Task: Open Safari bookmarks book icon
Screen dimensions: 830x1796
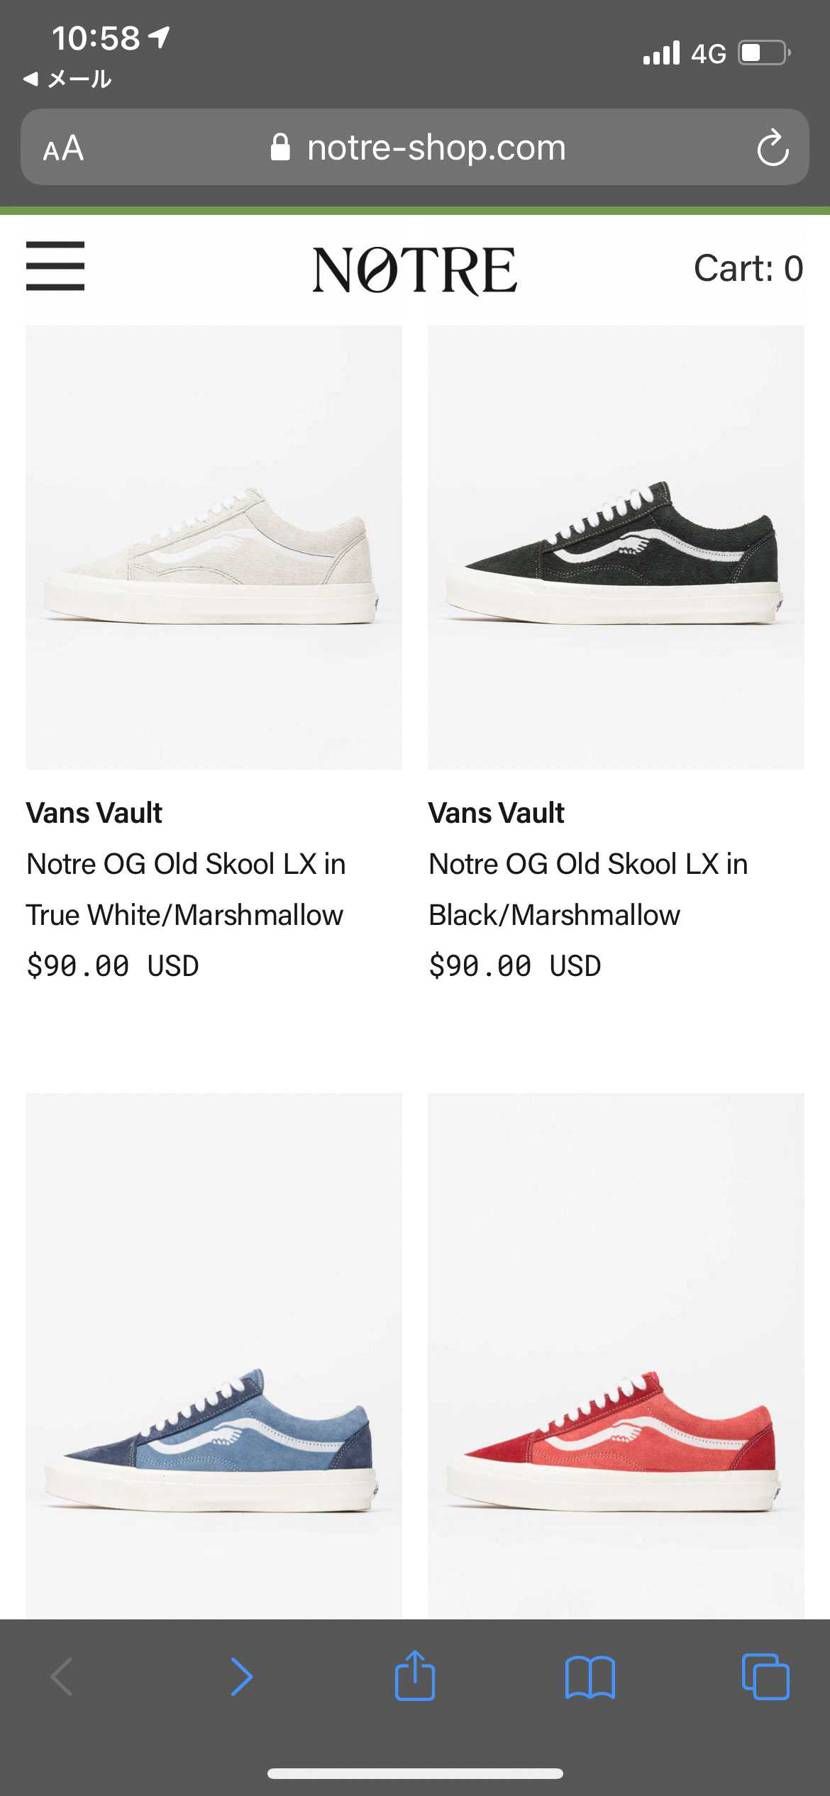Action: coord(590,1677)
